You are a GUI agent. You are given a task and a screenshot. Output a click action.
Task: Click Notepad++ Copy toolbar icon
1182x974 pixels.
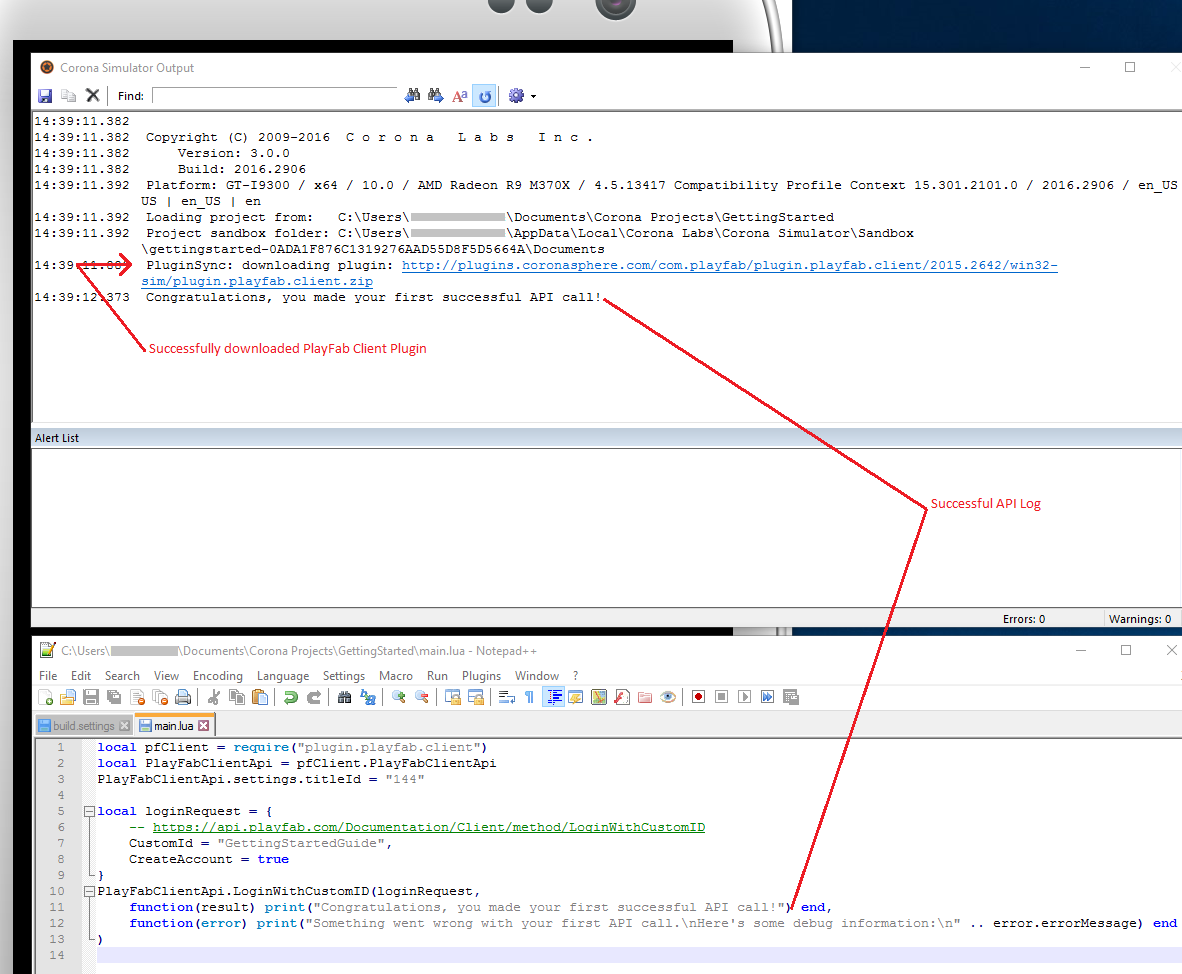coord(237,697)
